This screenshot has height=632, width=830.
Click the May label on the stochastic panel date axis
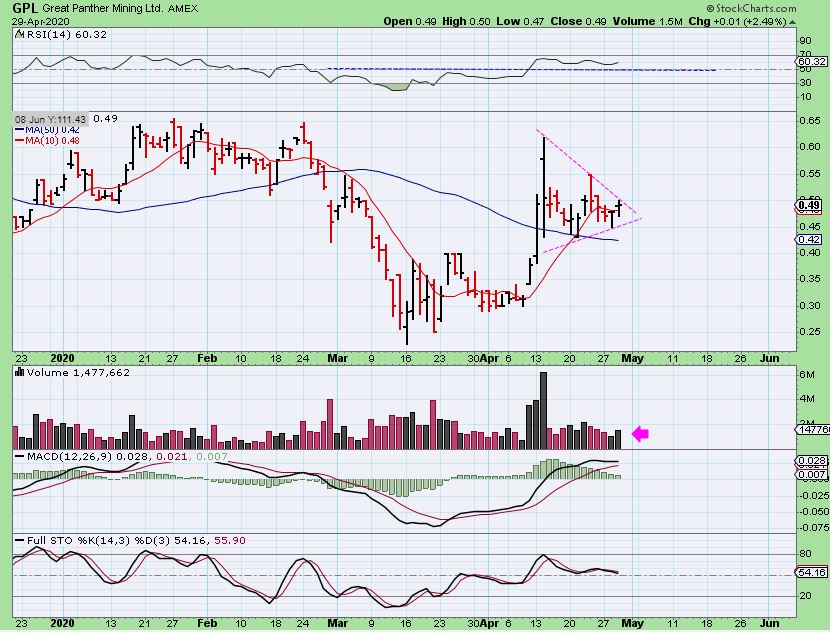(x=633, y=623)
